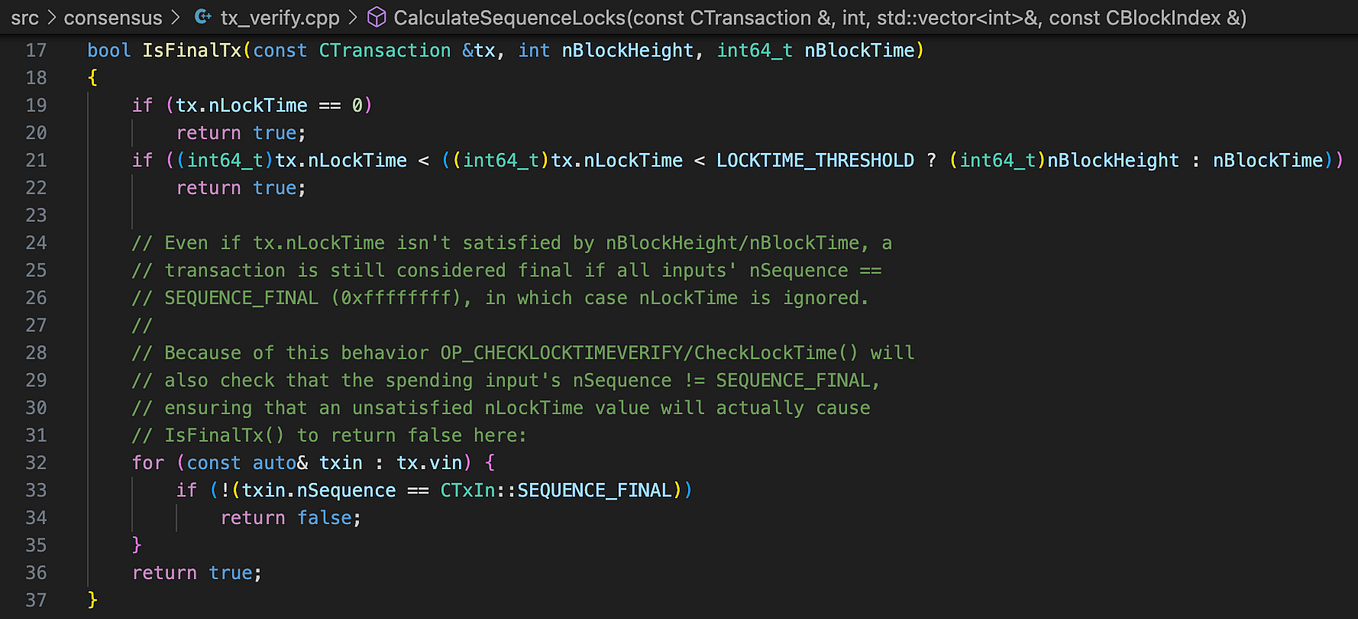The image size is (1358, 619).
Task: Click line number 37
Action: coord(36,600)
